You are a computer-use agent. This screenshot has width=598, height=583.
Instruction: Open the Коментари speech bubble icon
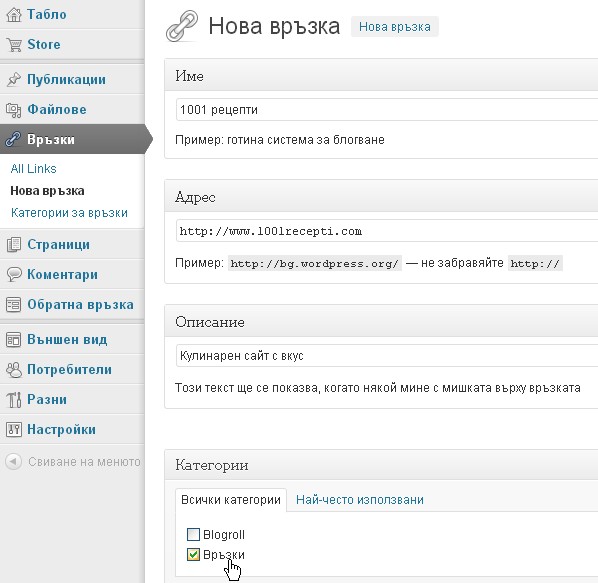pyautogui.click(x=14, y=275)
